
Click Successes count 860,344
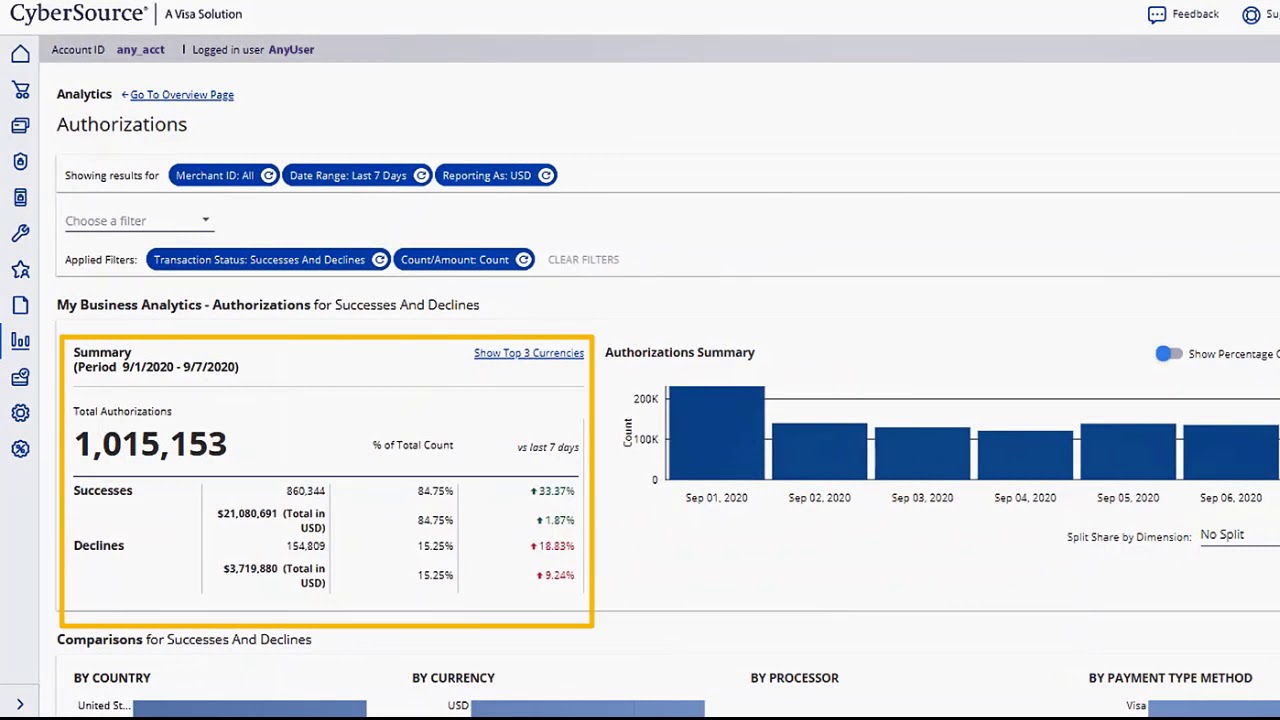305,491
